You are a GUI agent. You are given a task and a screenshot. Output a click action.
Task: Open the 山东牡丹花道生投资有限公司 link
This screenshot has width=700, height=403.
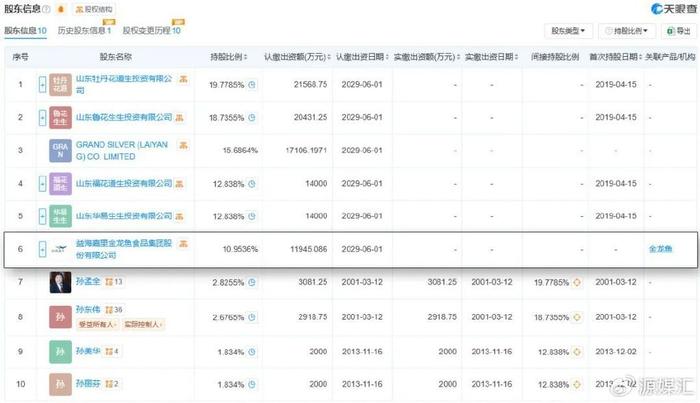124,84
